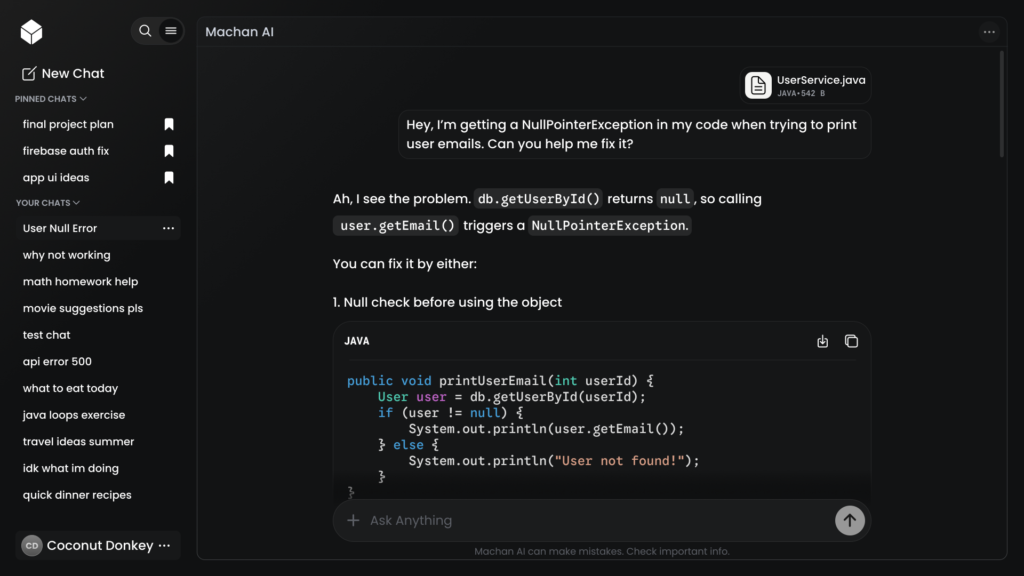Screen dimensions: 1024x576
Task: Focus the Ask Anything input field
Action: (594, 520)
